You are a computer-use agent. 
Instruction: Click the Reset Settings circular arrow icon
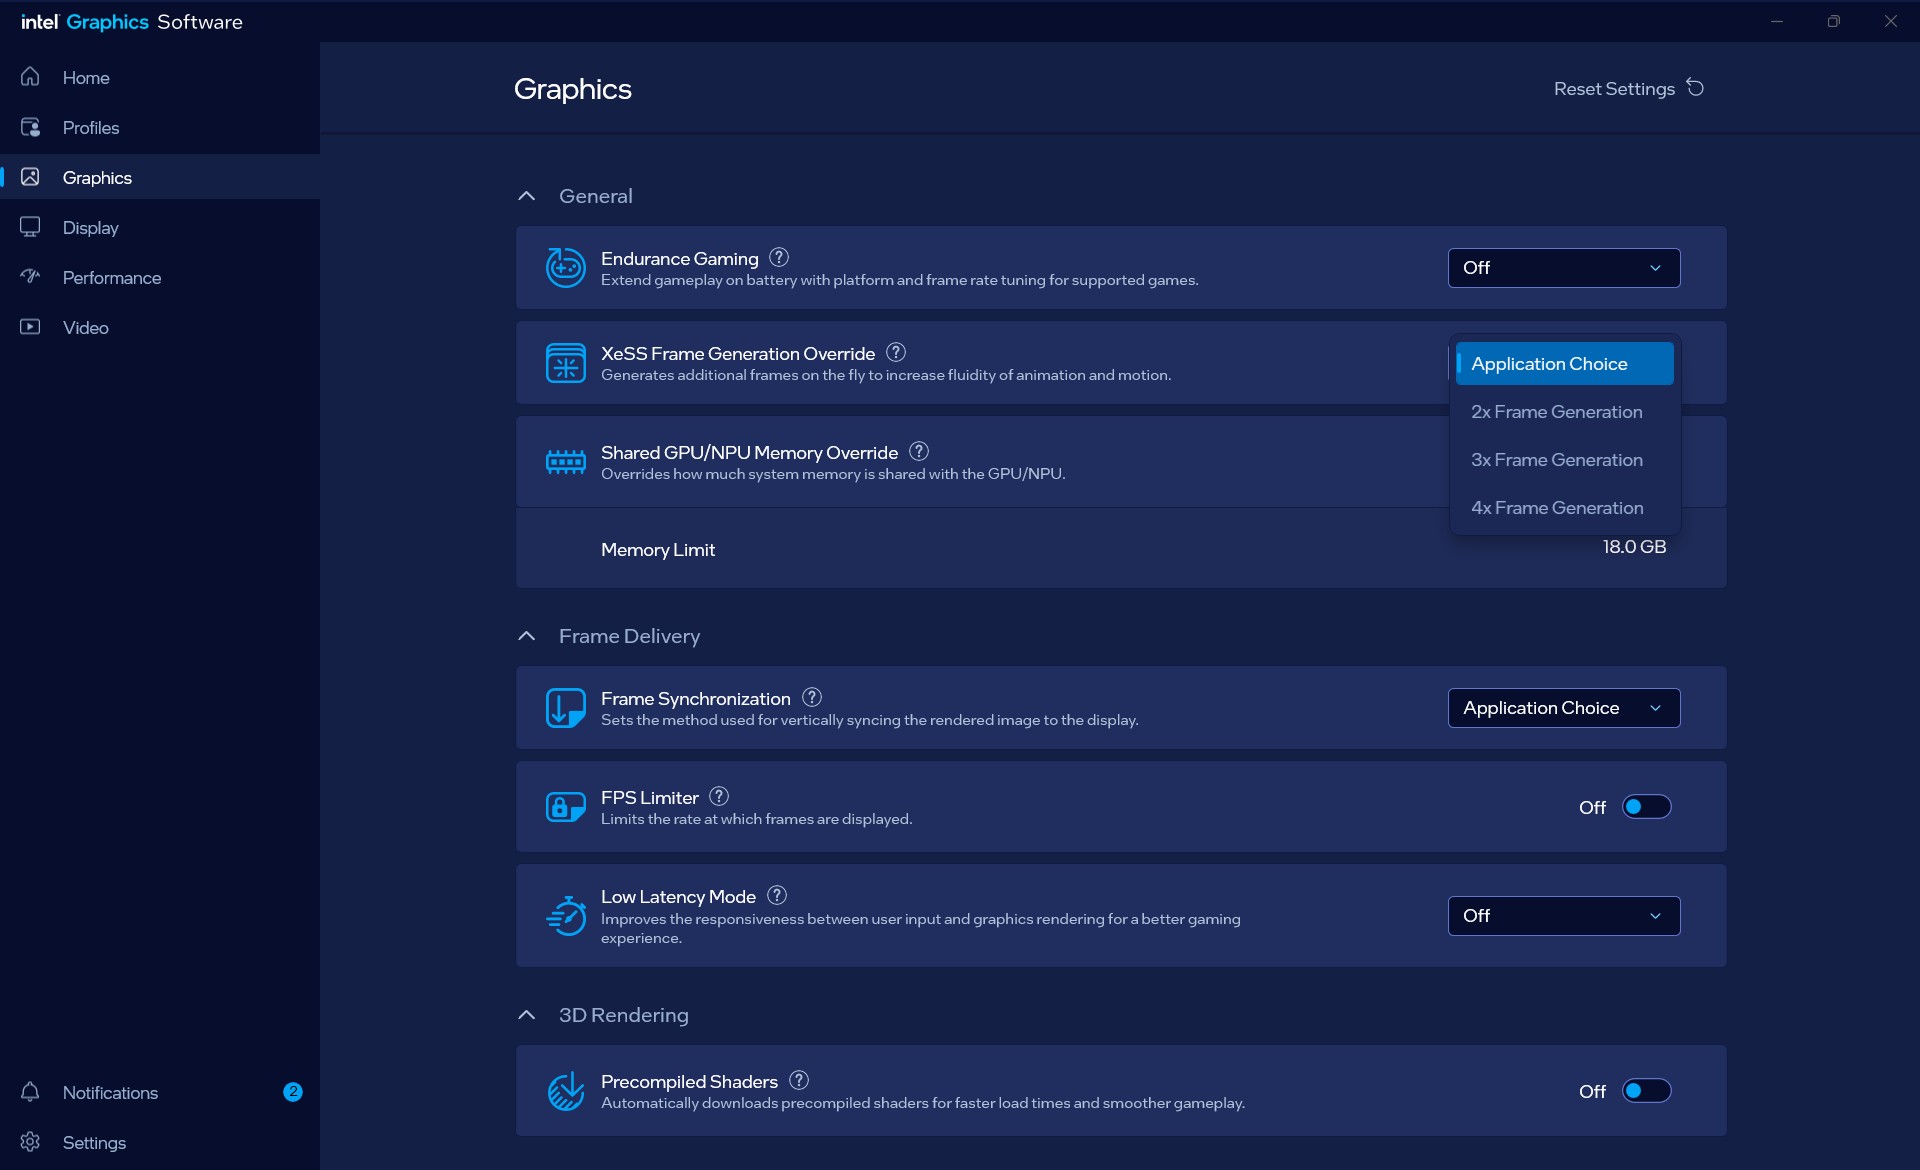point(1695,88)
